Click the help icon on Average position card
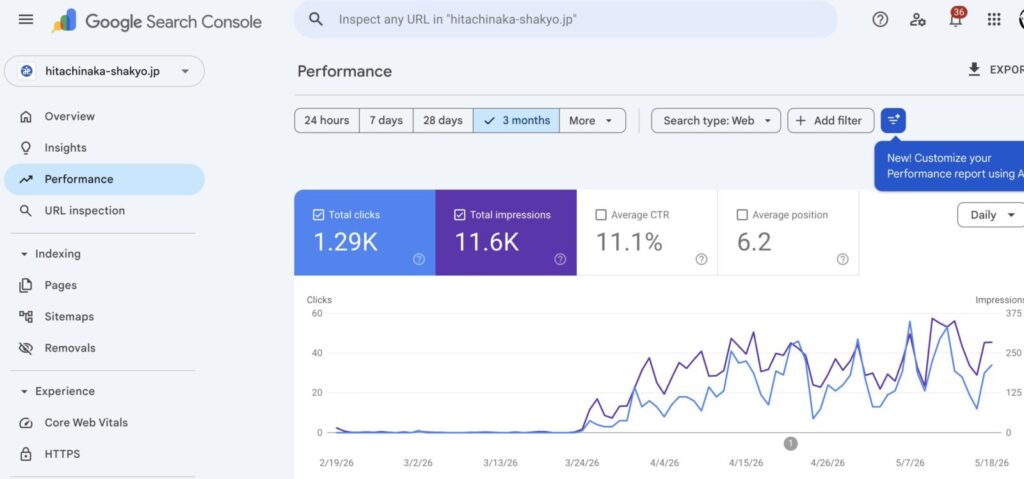 [842, 259]
